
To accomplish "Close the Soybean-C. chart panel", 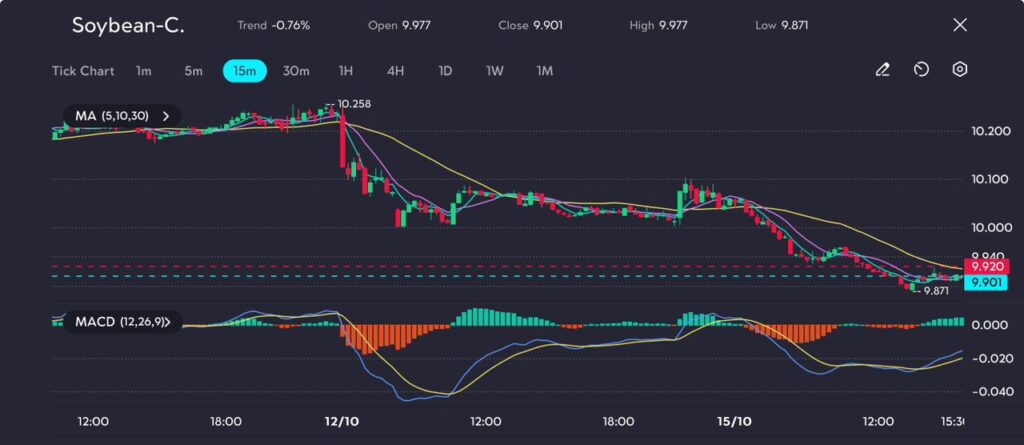I will (x=960, y=25).
